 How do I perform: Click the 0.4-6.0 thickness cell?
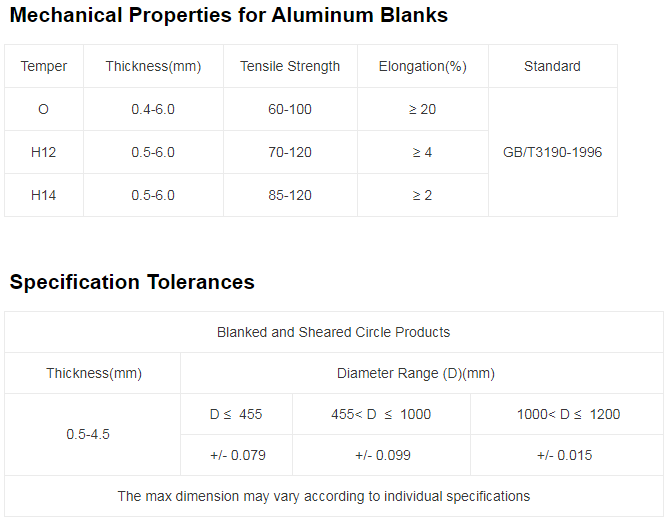(x=153, y=109)
